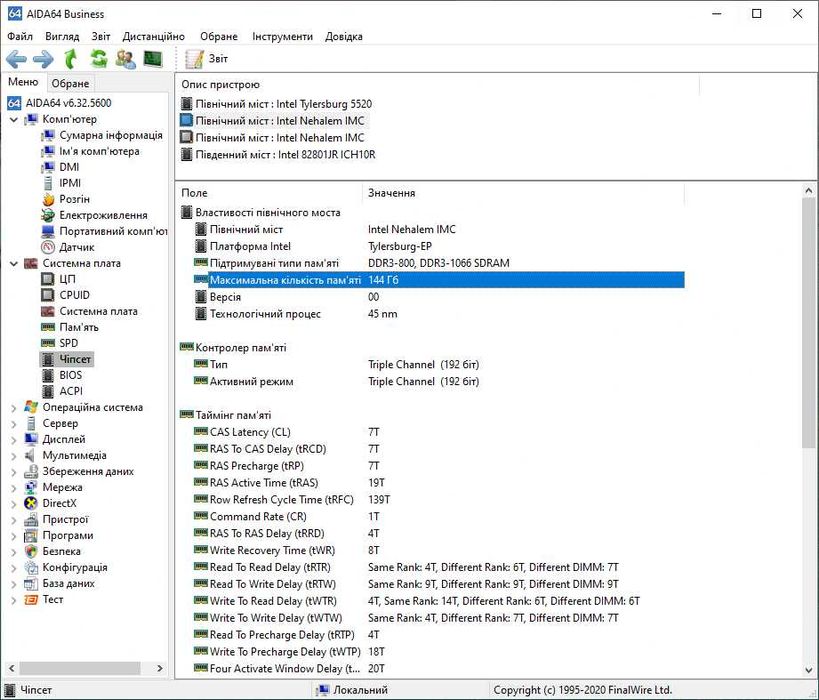Click the ЦП processor icon

48,279
